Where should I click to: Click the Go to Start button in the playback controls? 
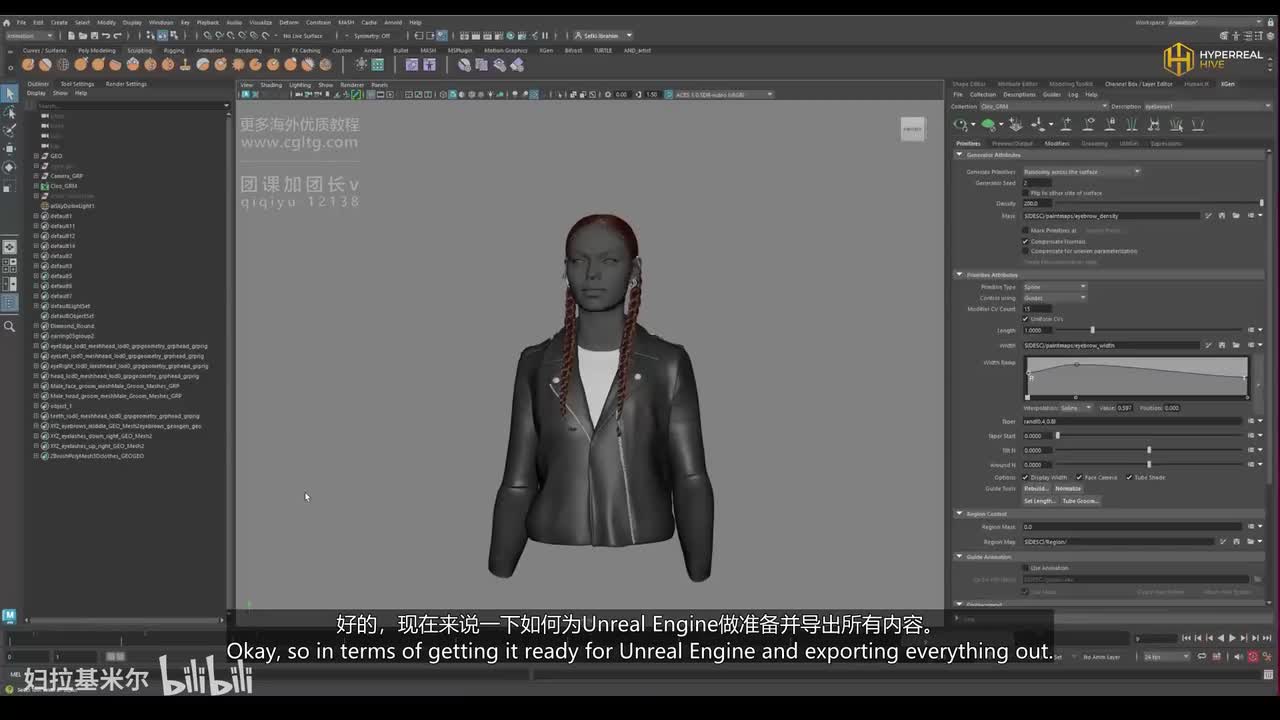pyautogui.click(x=1187, y=638)
